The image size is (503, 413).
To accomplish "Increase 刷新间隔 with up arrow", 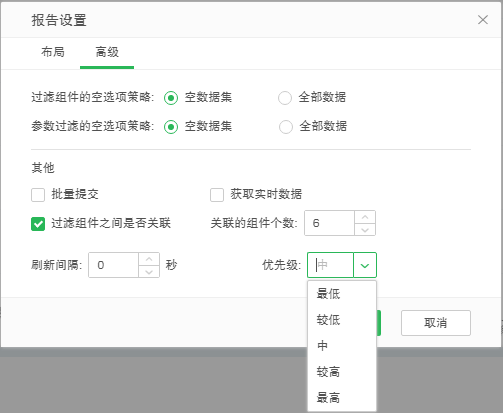I will (x=149, y=259).
